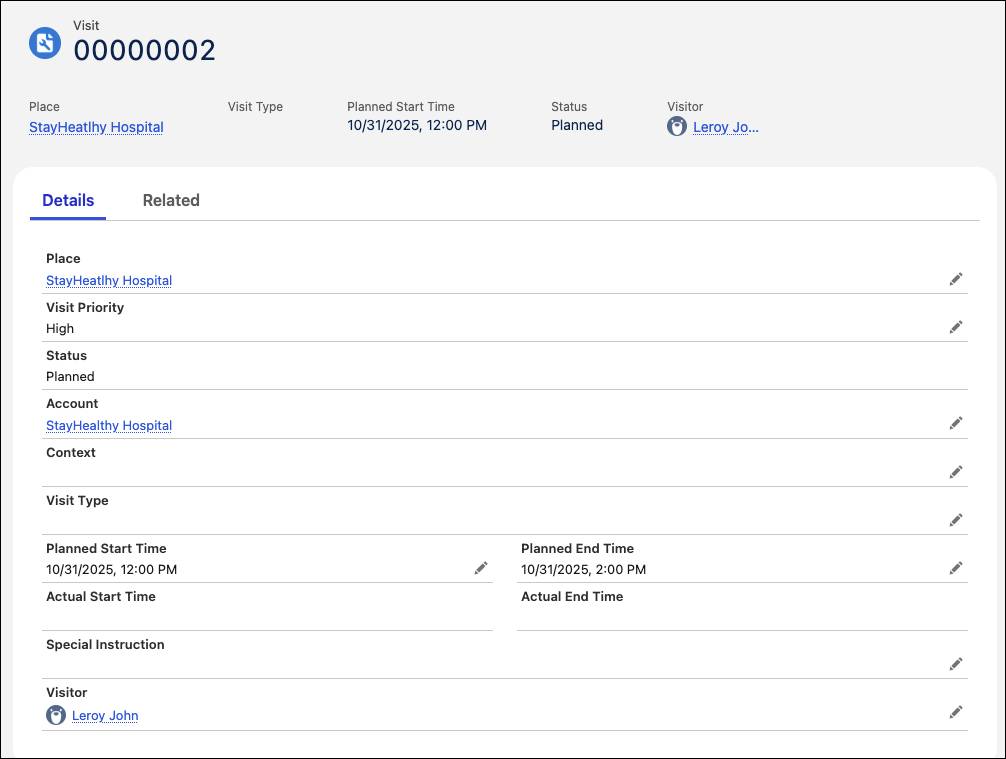Click the edit pencil beside Visitor field

(956, 711)
